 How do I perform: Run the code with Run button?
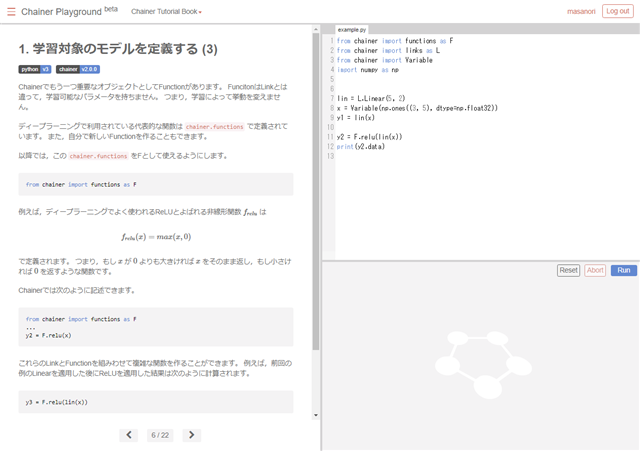623,270
